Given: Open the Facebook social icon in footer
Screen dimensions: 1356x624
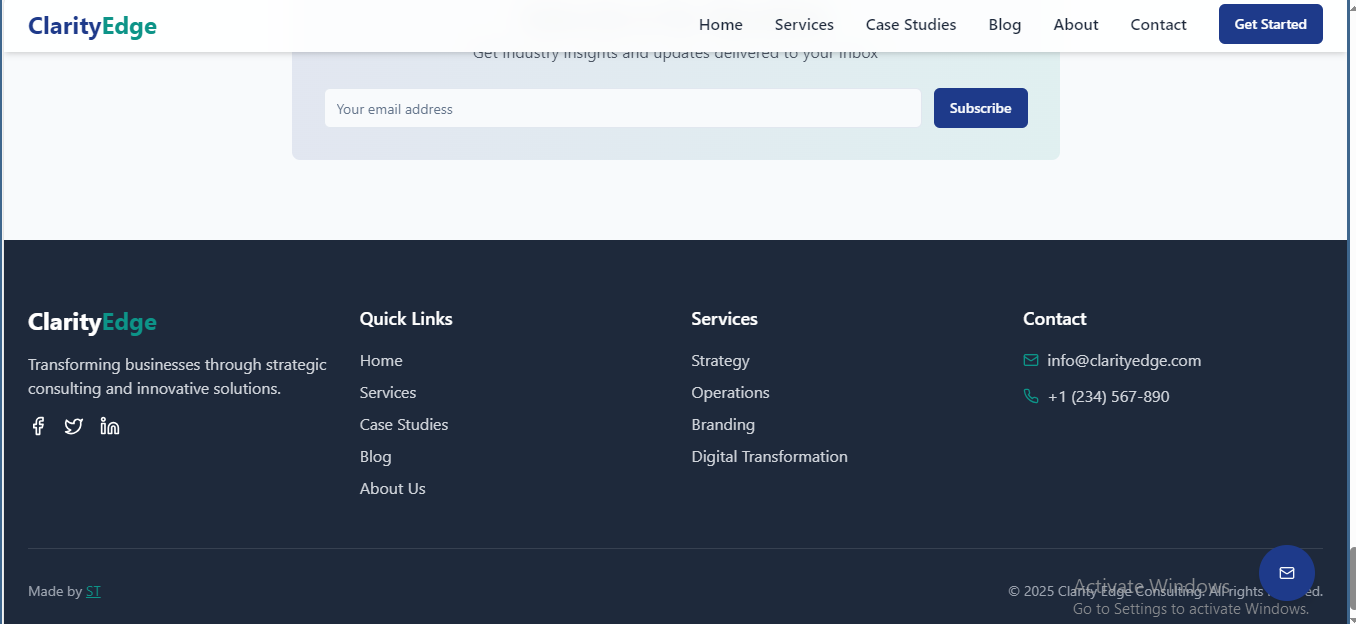Looking at the screenshot, I should 38,426.
